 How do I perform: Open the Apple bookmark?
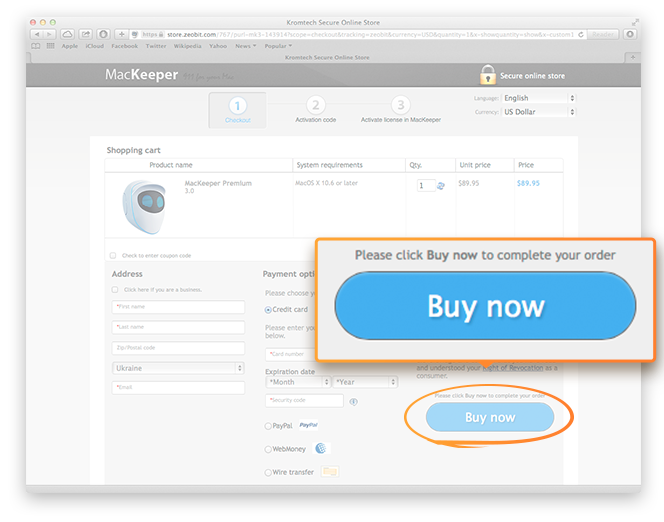69,46
